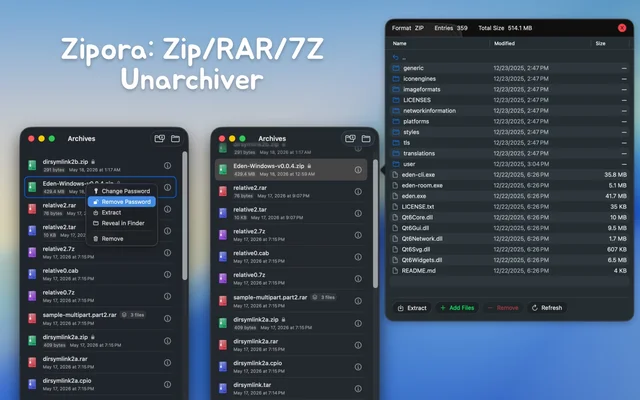Open info for relative2.tar in middle window
This screenshot has height=400, width=640.
[x=358, y=213]
